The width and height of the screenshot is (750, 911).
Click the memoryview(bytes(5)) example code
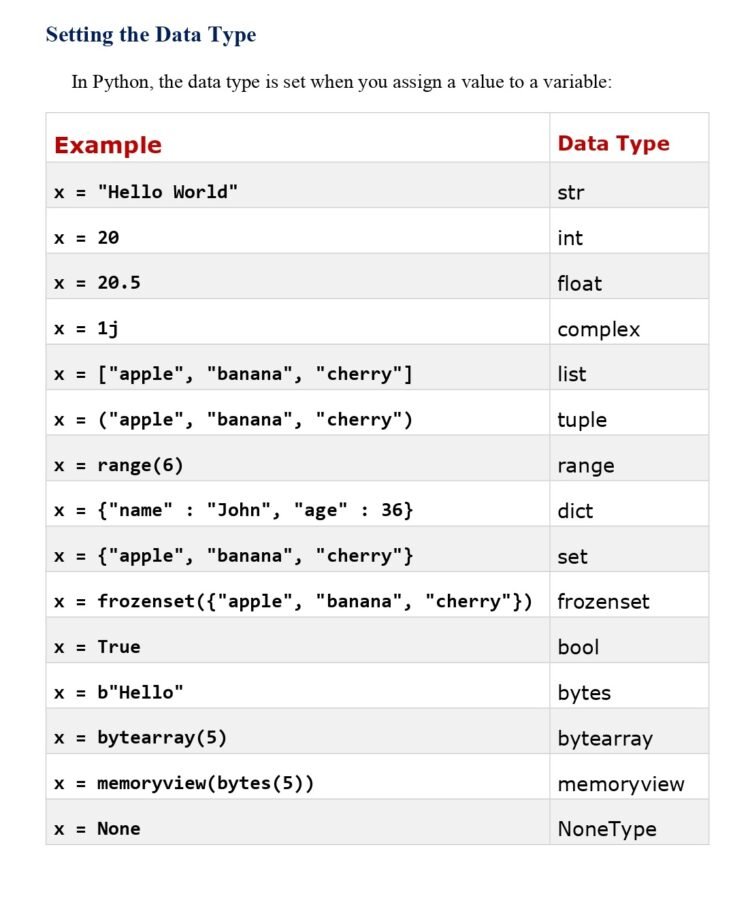click(x=184, y=783)
